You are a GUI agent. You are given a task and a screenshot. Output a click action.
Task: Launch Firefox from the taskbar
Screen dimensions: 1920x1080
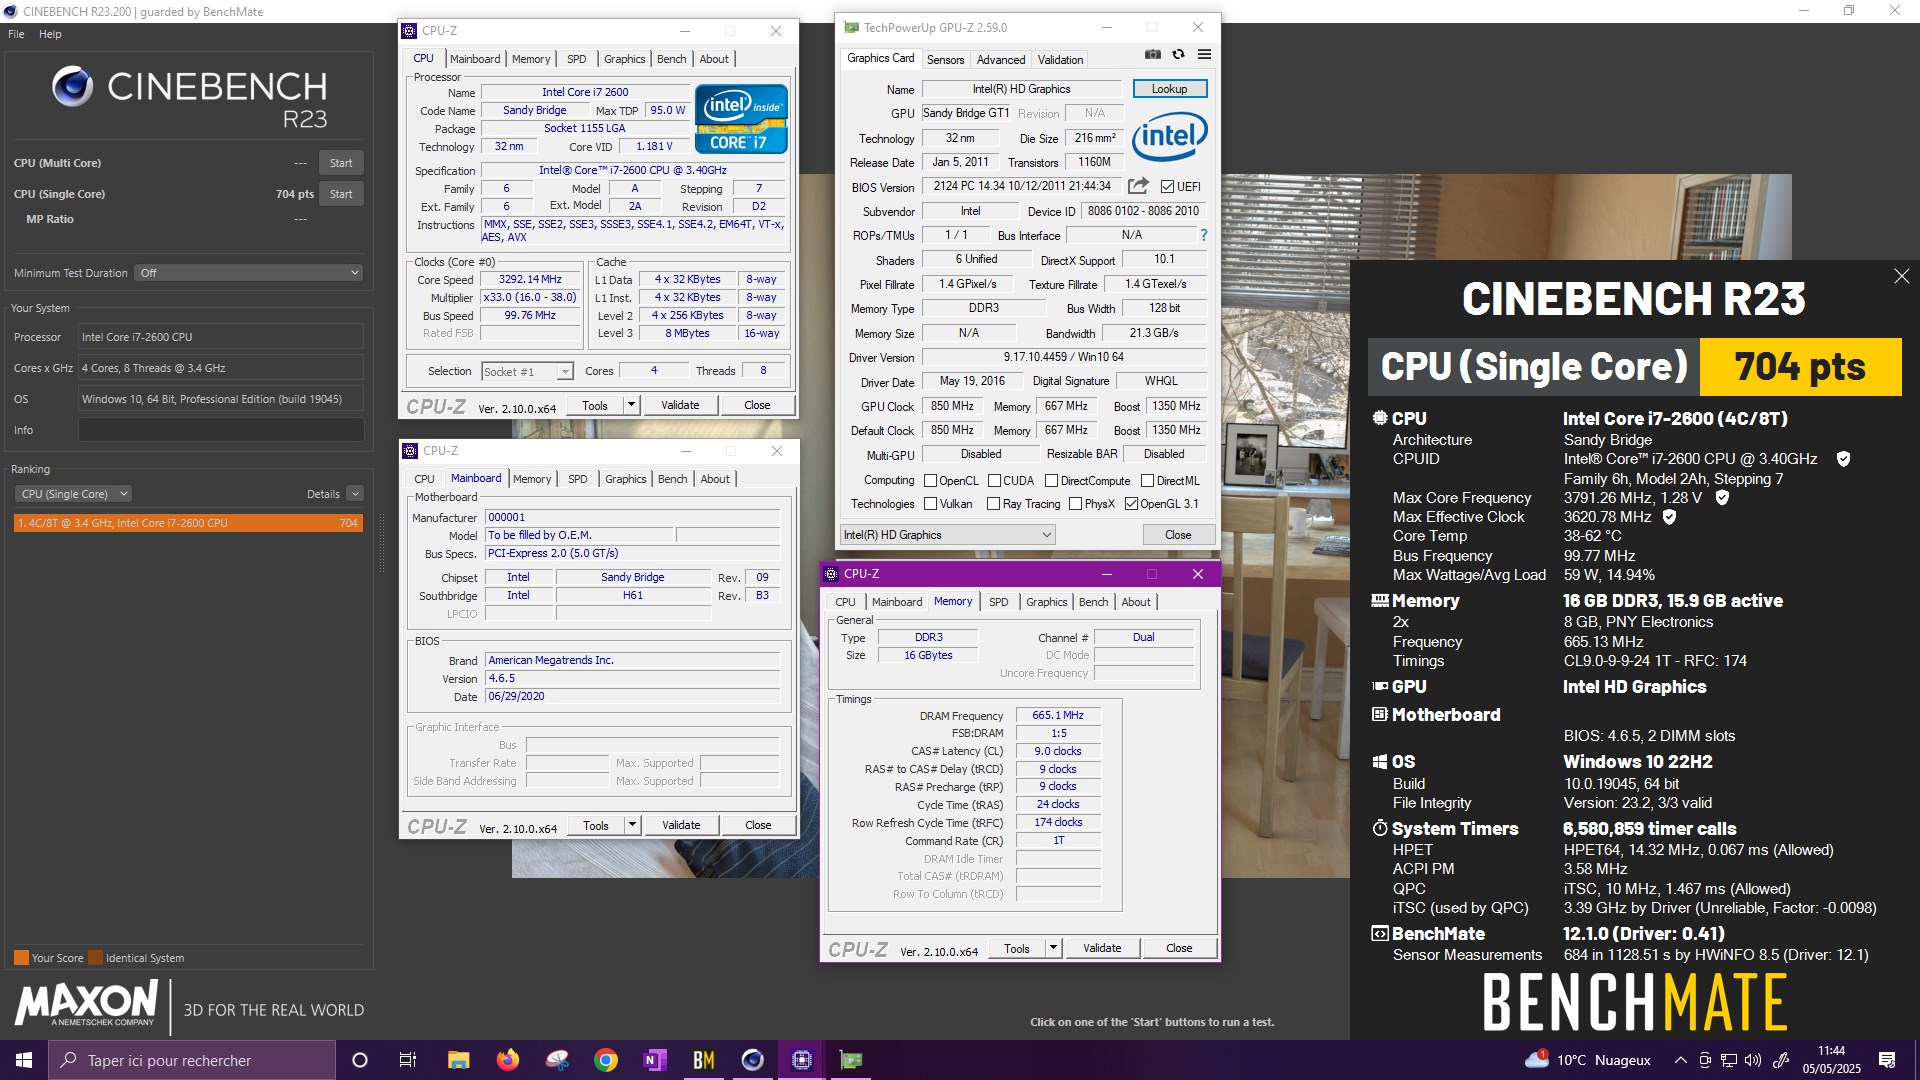pos(507,1060)
